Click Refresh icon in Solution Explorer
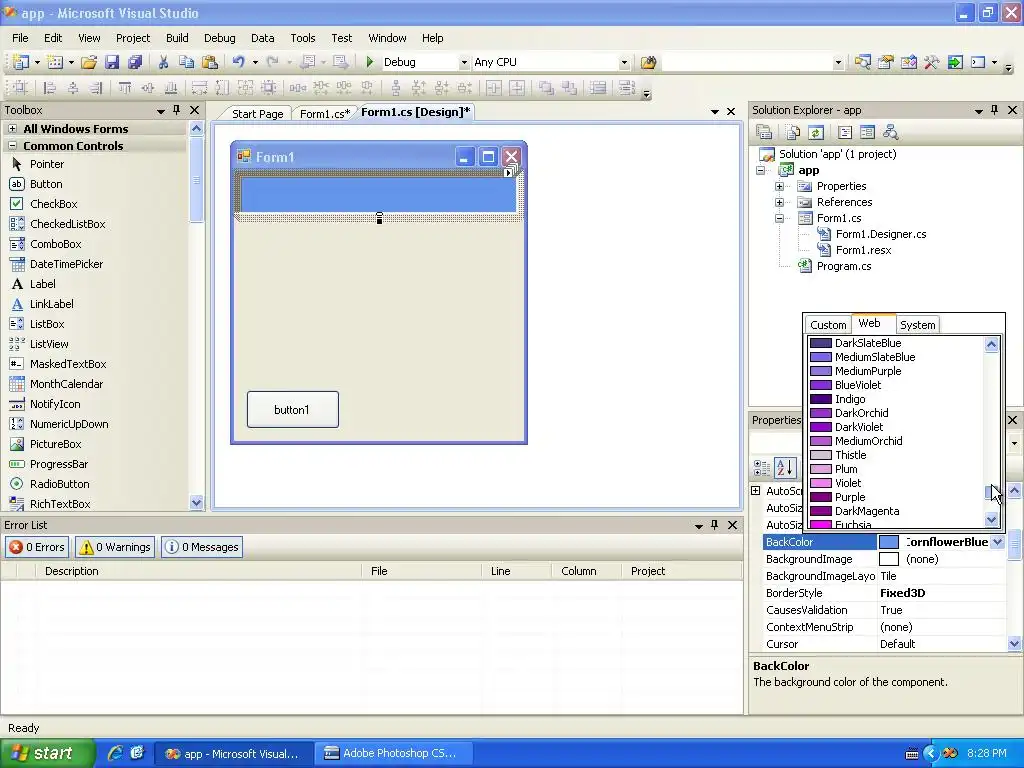This screenshot has width=1024, height=768. point(816,133)
